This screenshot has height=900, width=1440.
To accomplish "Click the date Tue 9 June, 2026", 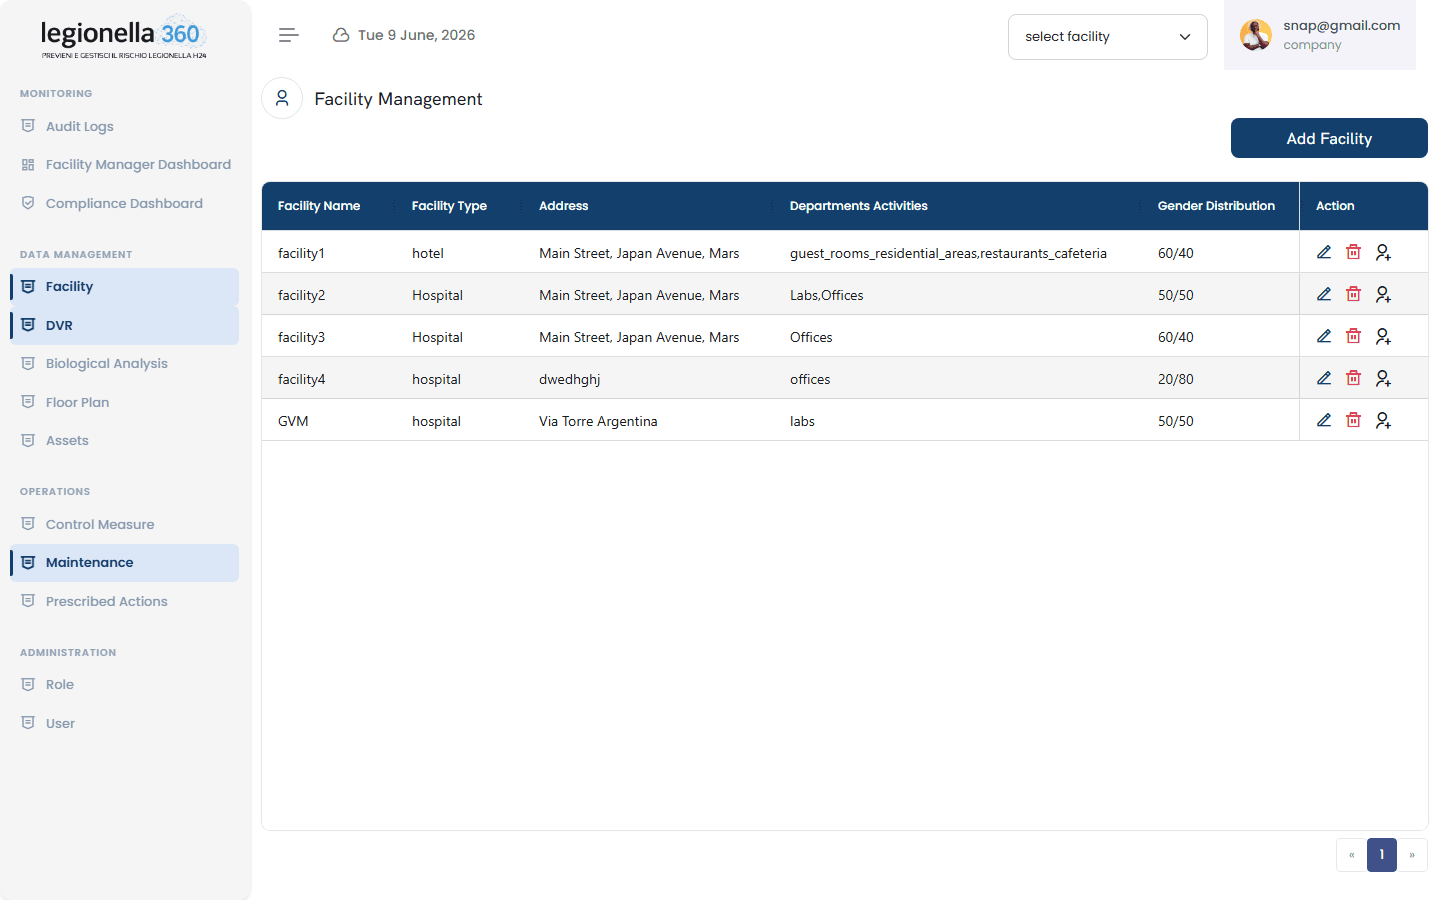I will pos(416,35).
